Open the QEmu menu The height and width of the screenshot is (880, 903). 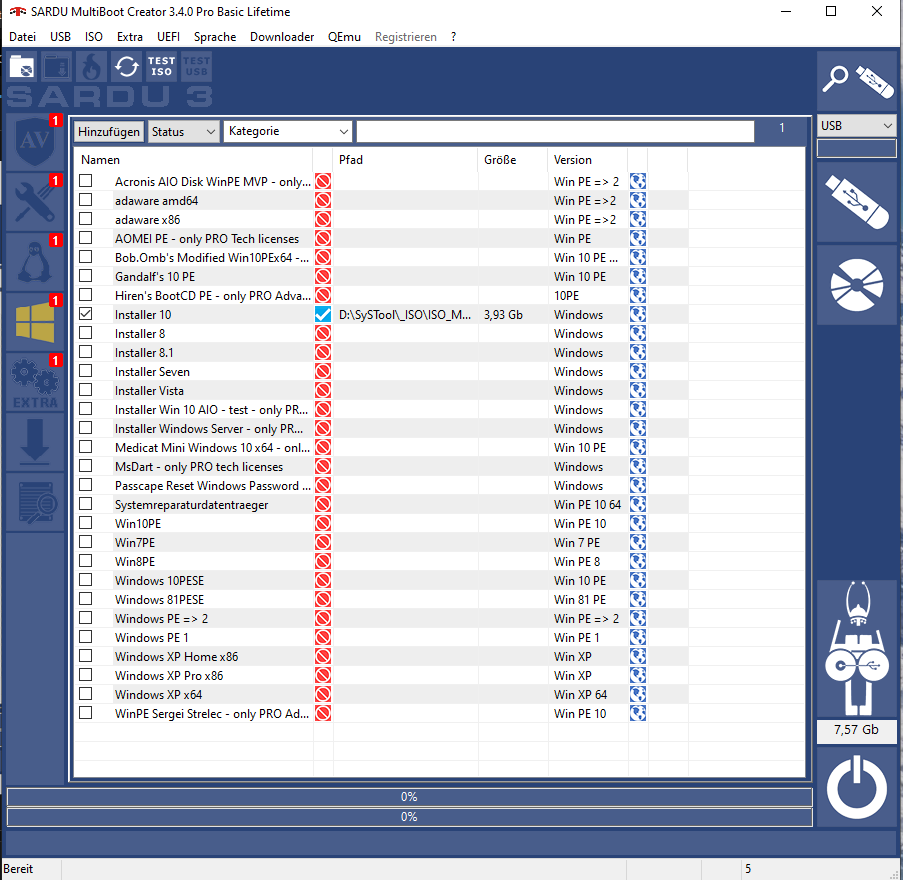pyautogui.click(x=344, y=37)
